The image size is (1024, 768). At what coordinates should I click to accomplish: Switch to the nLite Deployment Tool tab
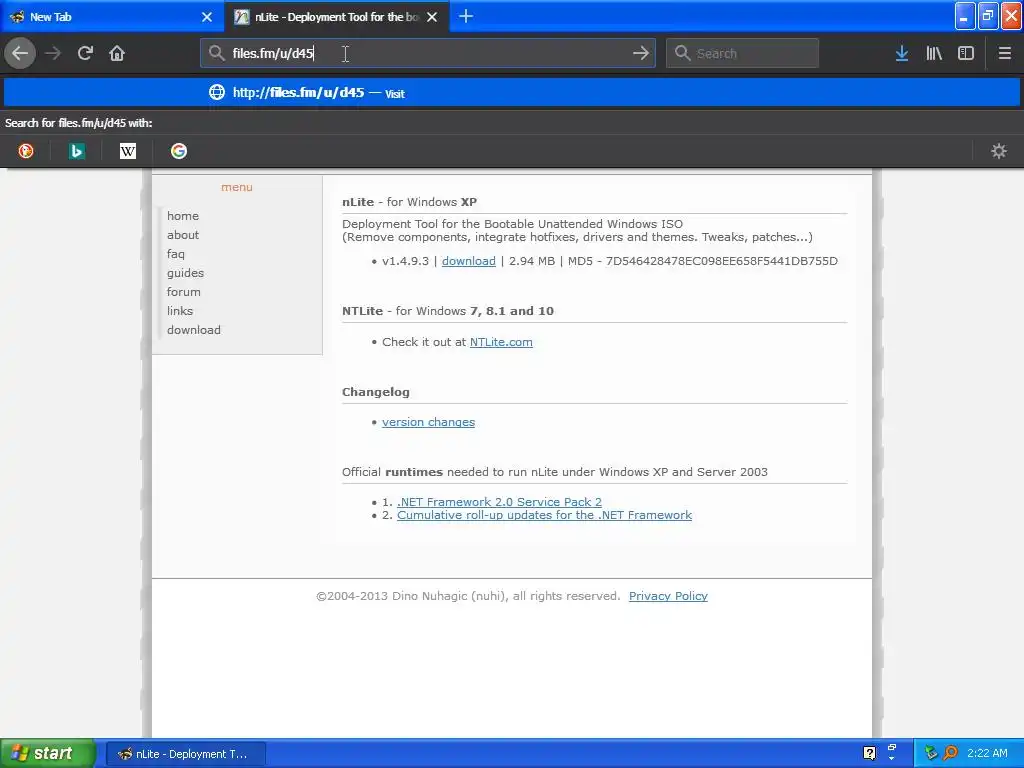point(337,17)
